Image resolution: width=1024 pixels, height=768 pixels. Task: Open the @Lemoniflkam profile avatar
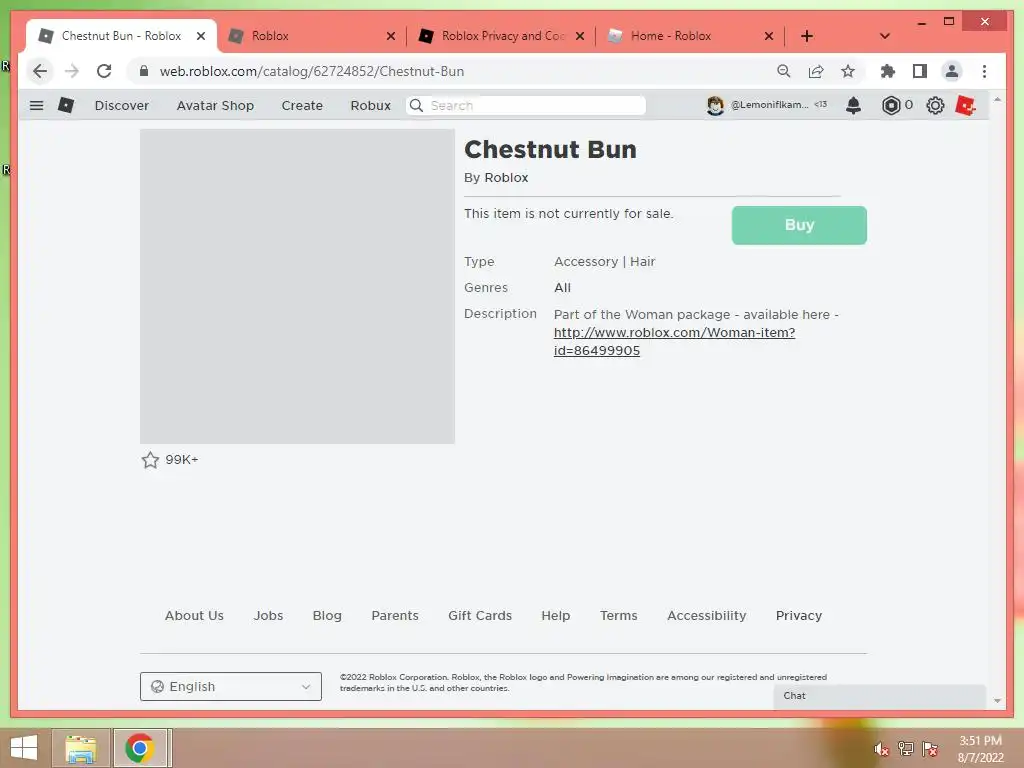pyautogui.click(x=715, y=105)
